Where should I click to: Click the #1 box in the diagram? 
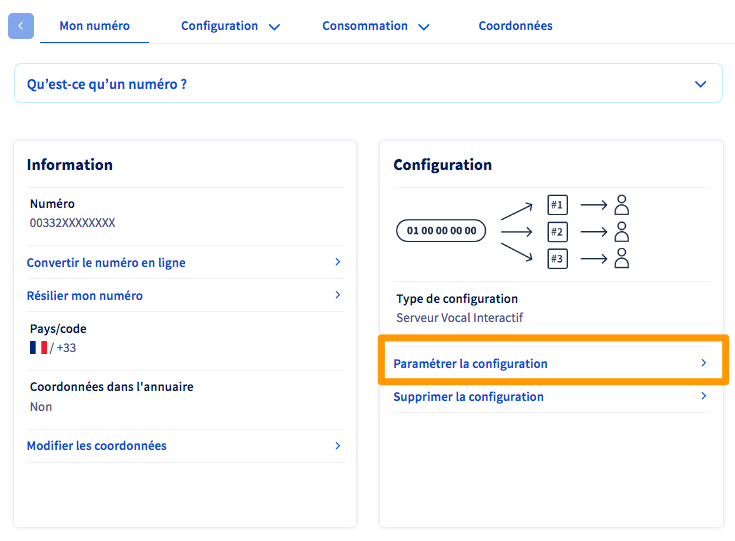[x=558, y=206]
